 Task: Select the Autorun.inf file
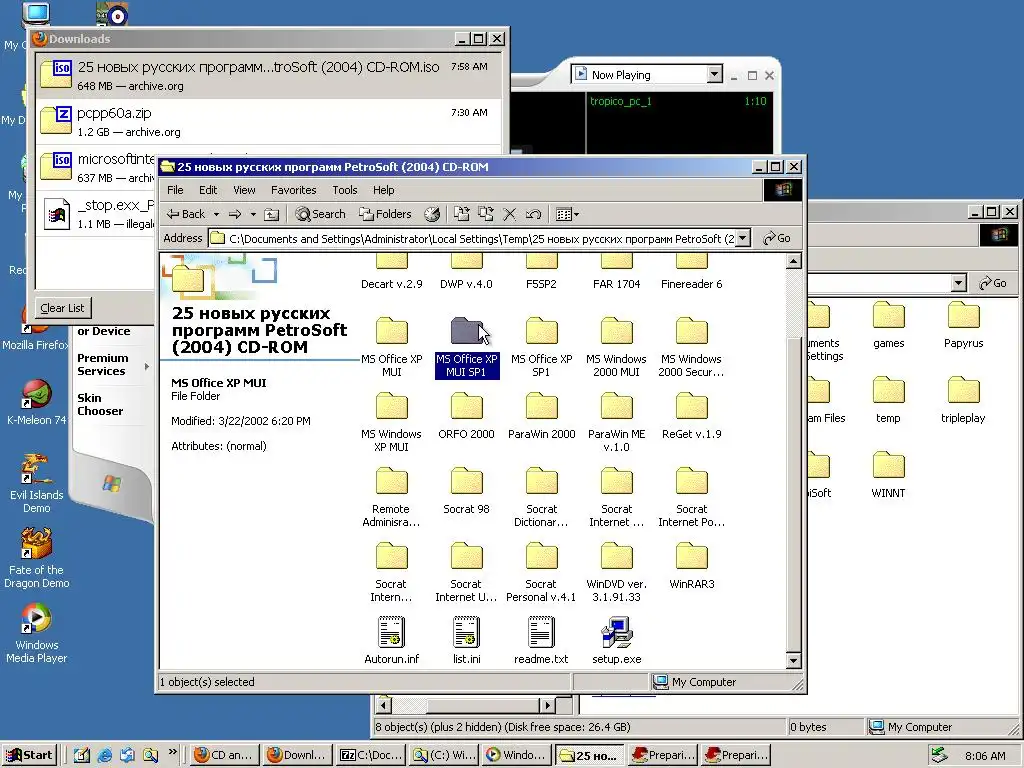point(391,641)
